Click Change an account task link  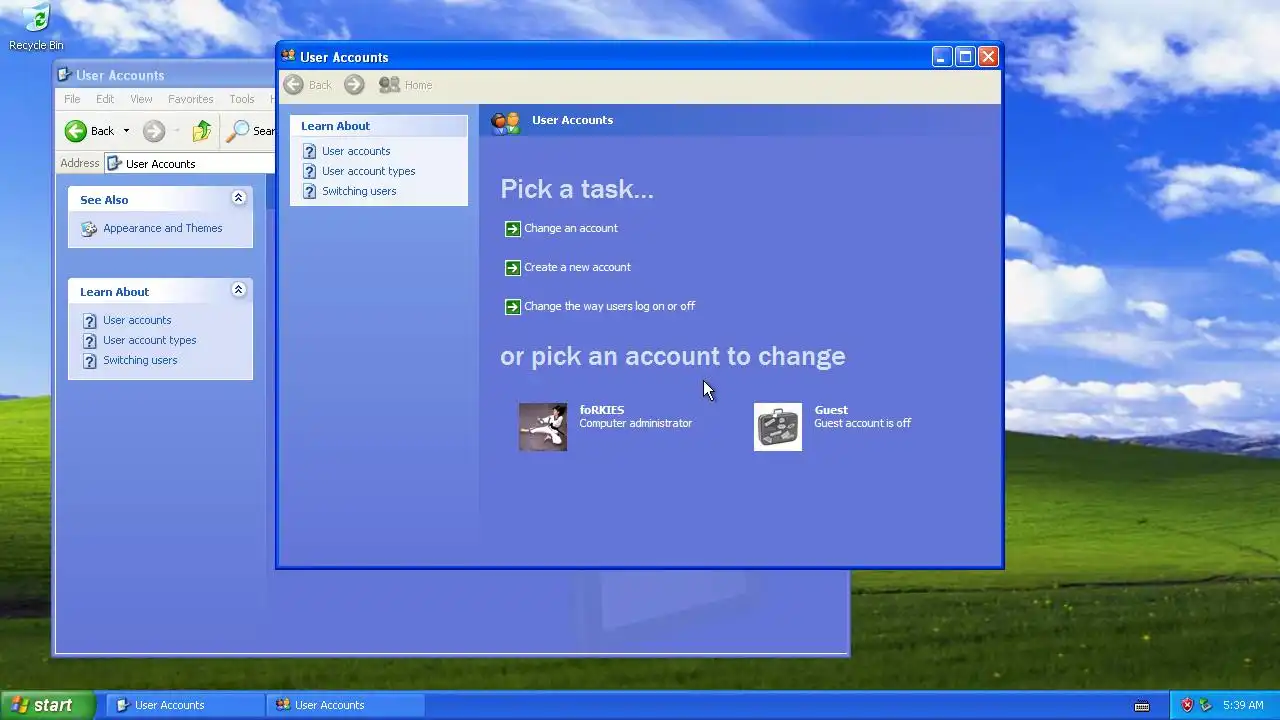click(x=571, y=228)
